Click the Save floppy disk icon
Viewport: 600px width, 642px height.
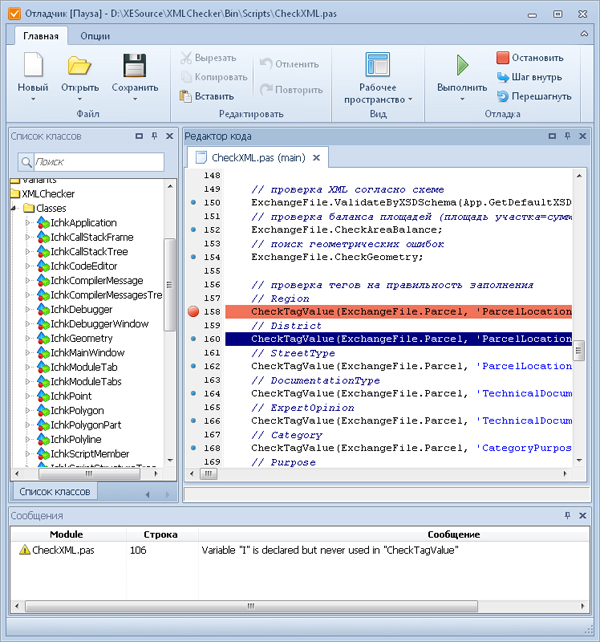(135, 66)
